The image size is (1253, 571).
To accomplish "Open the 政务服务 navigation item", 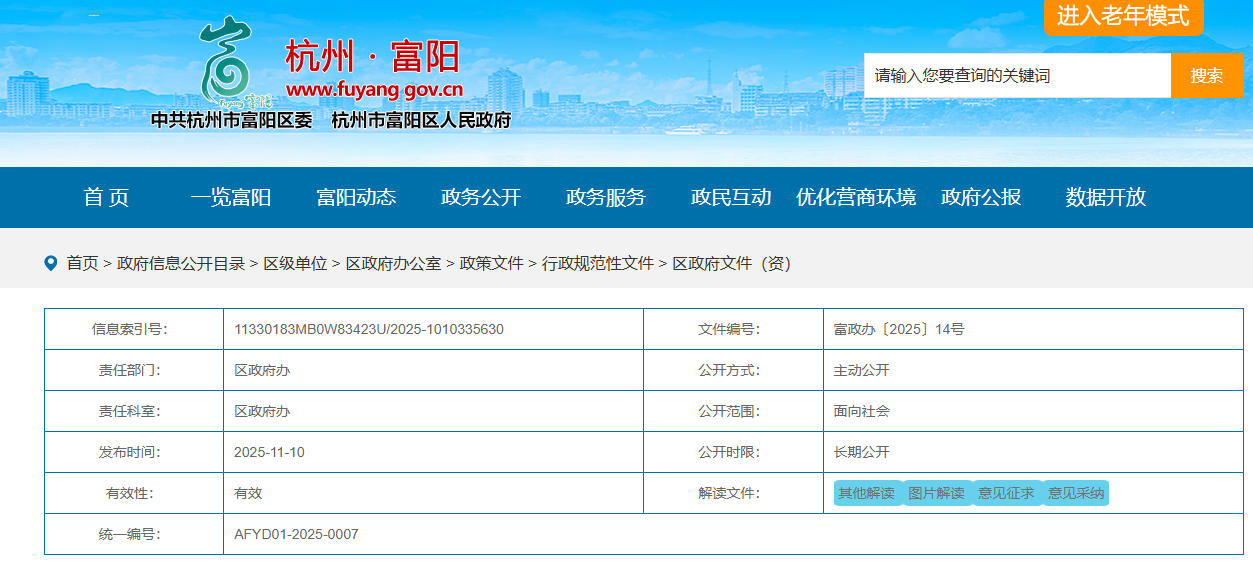I will 606,197.
